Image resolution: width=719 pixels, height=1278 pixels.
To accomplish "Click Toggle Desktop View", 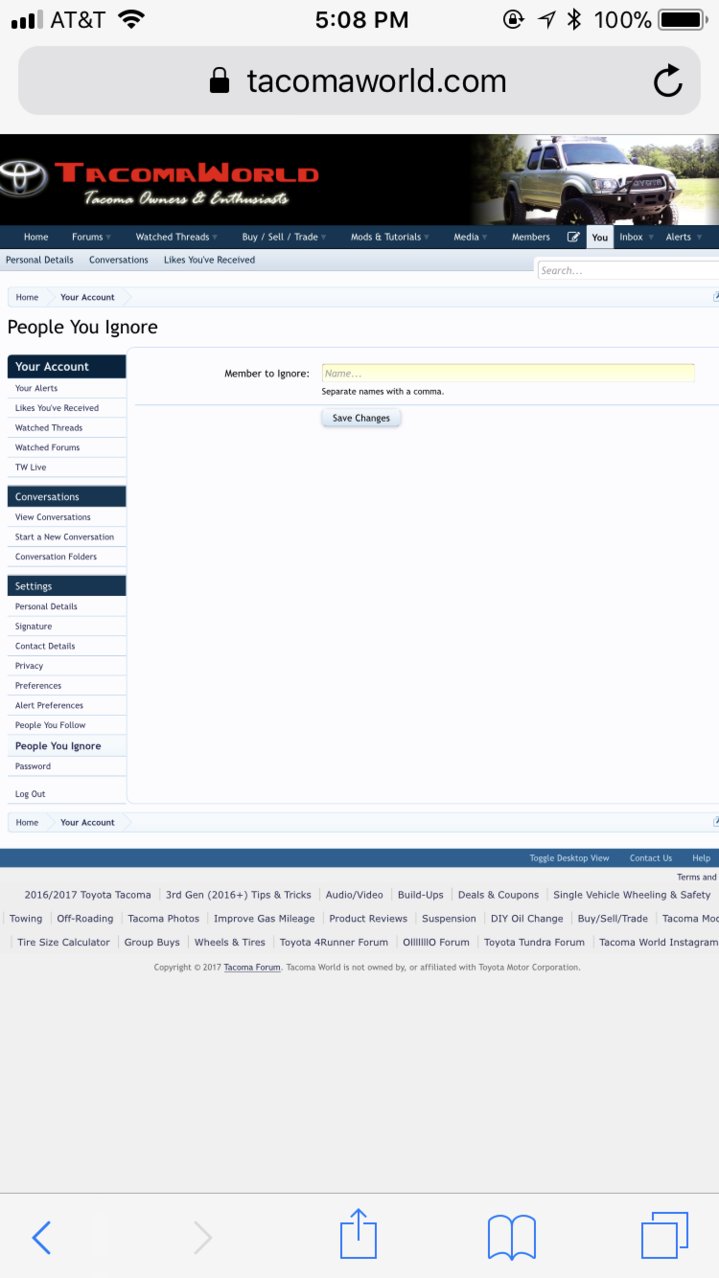I will (569, 858).
